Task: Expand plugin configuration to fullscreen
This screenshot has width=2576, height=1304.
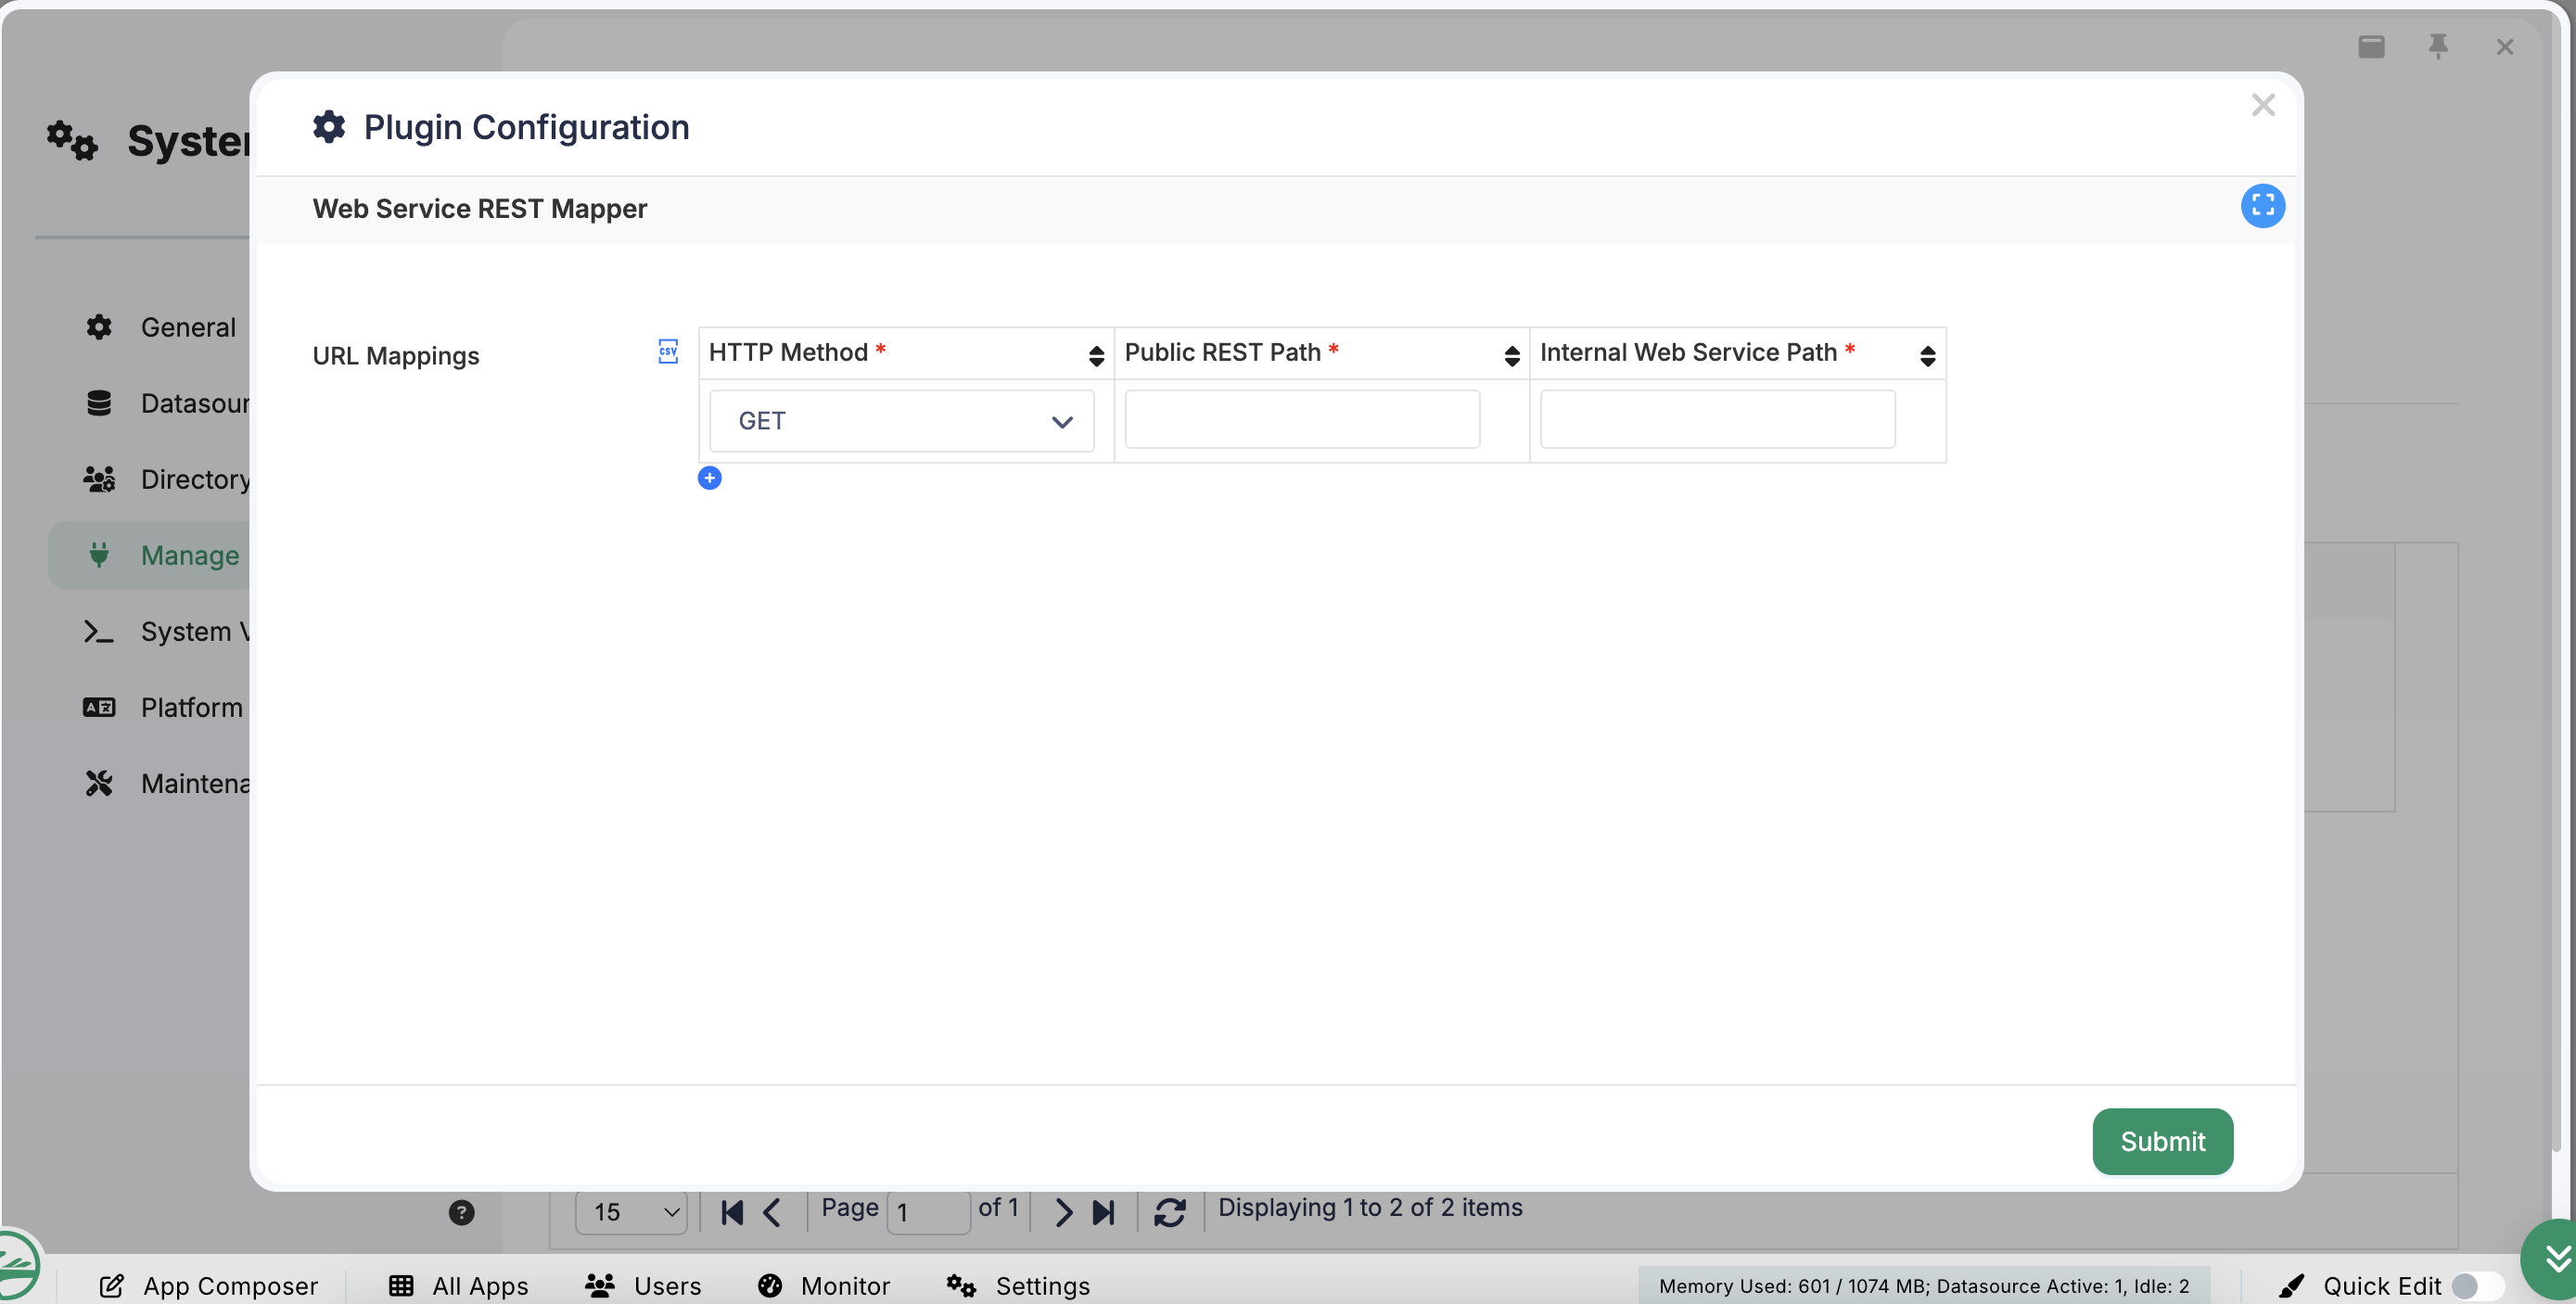Action: coord(2262,206)
